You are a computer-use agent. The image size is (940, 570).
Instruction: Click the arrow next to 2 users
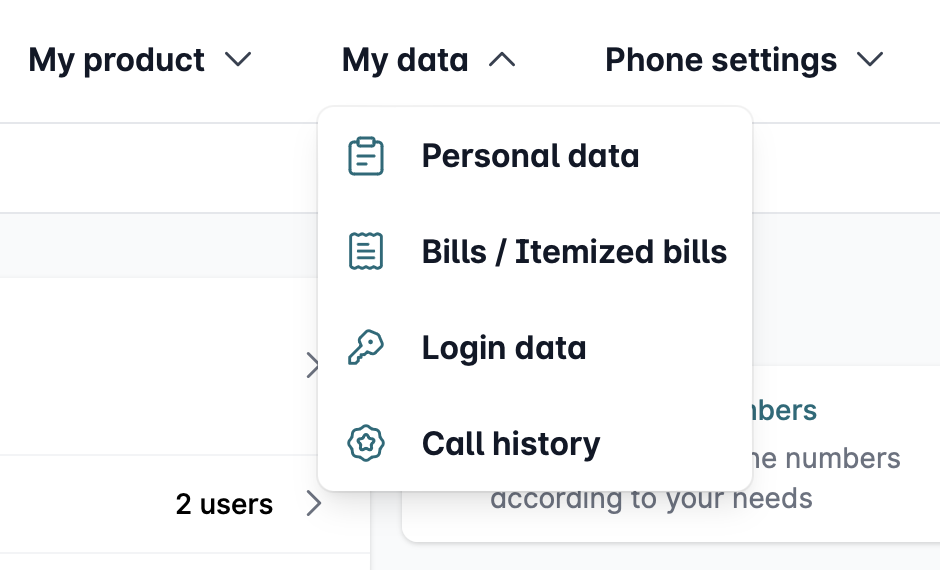[x=313, y=504]
